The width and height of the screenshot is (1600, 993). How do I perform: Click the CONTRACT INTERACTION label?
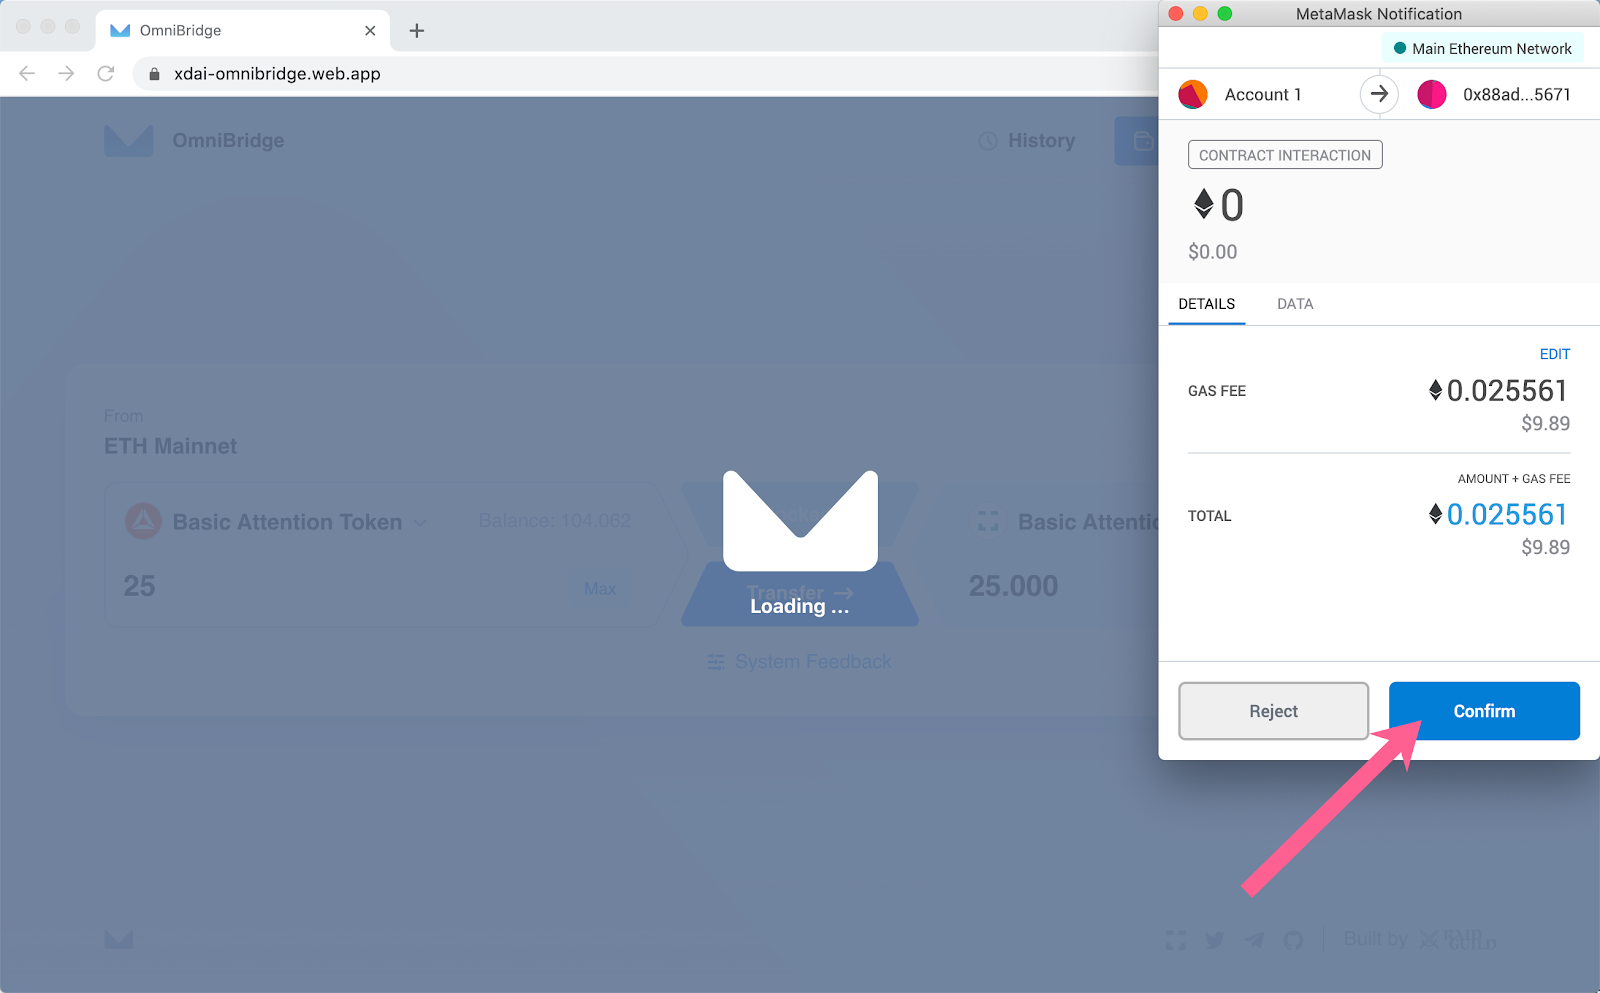[1285, 155]
